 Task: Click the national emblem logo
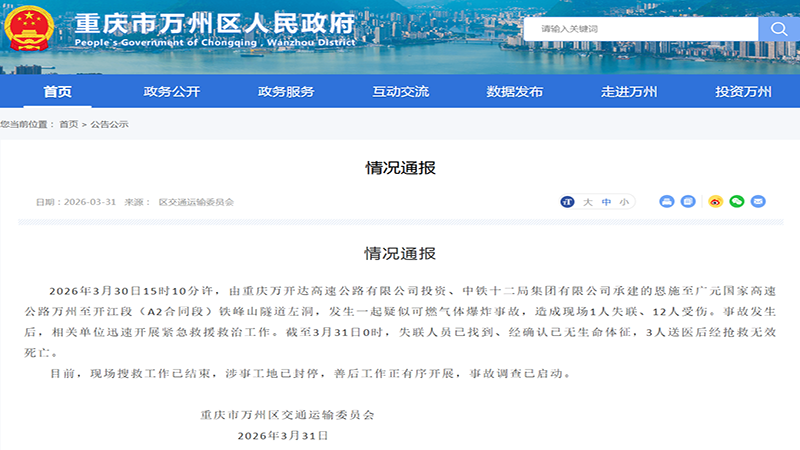point(29,28)
